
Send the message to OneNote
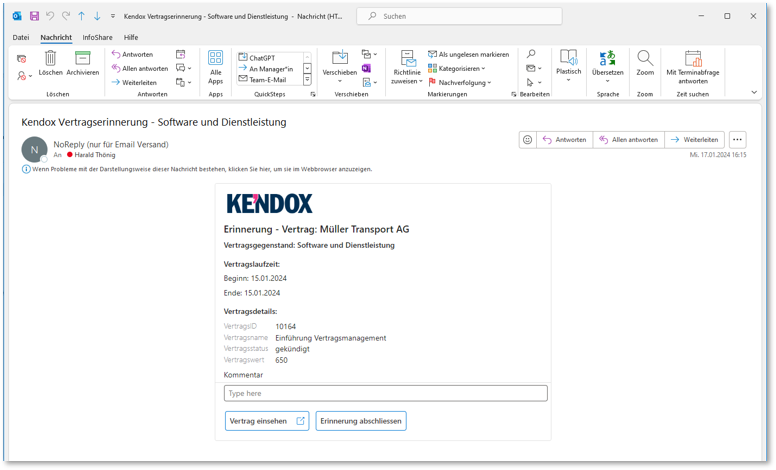tap(366, 68)
